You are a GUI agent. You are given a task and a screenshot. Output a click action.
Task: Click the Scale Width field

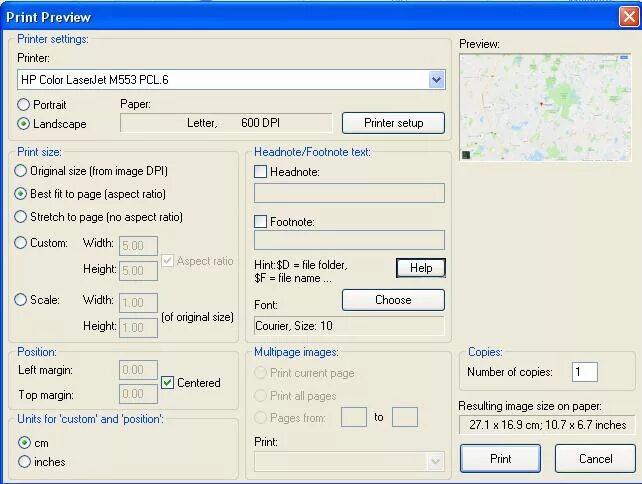pos(138,303)
